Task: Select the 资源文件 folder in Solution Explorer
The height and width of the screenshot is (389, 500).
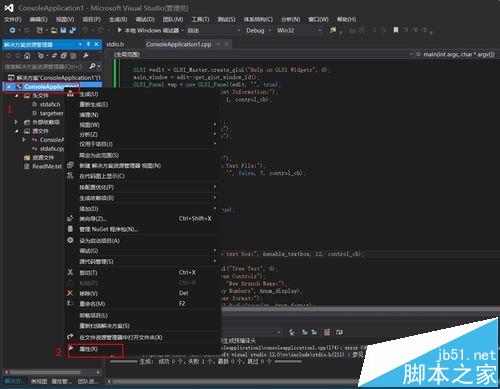Action: coord(43,157)
